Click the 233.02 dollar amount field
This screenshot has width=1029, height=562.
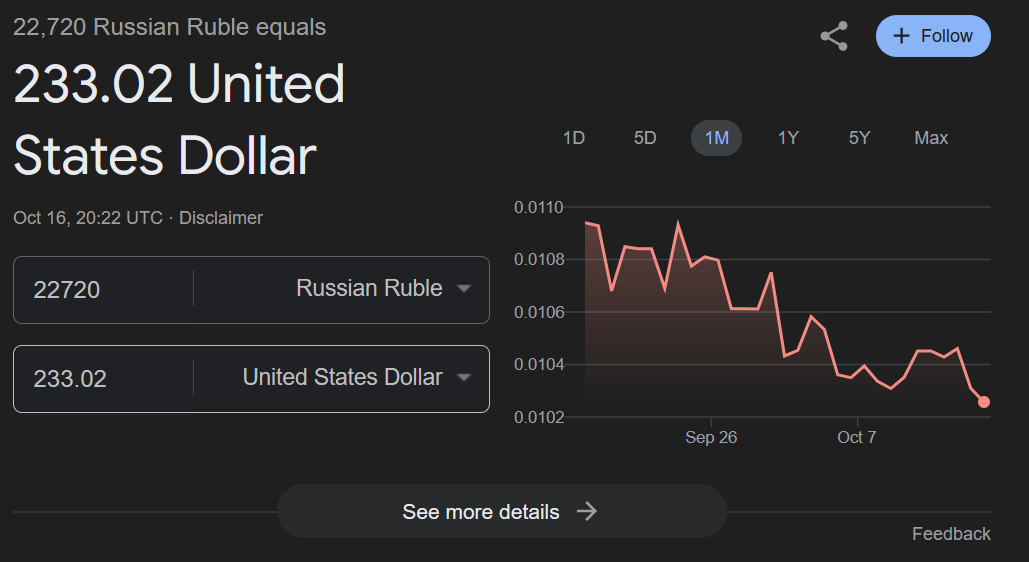click(100, 379)
